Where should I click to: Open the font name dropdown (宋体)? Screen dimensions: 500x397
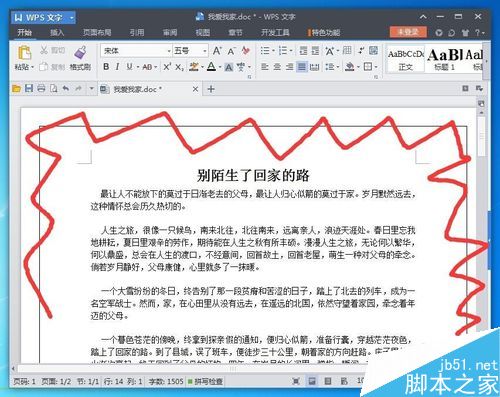[169, 51]
